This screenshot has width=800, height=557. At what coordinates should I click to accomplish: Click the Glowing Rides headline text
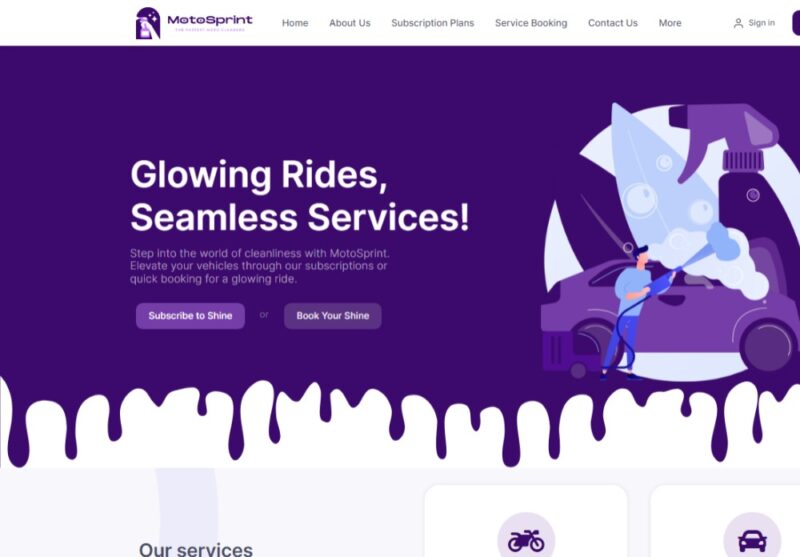pyautogui.click(x=259, y=174)
